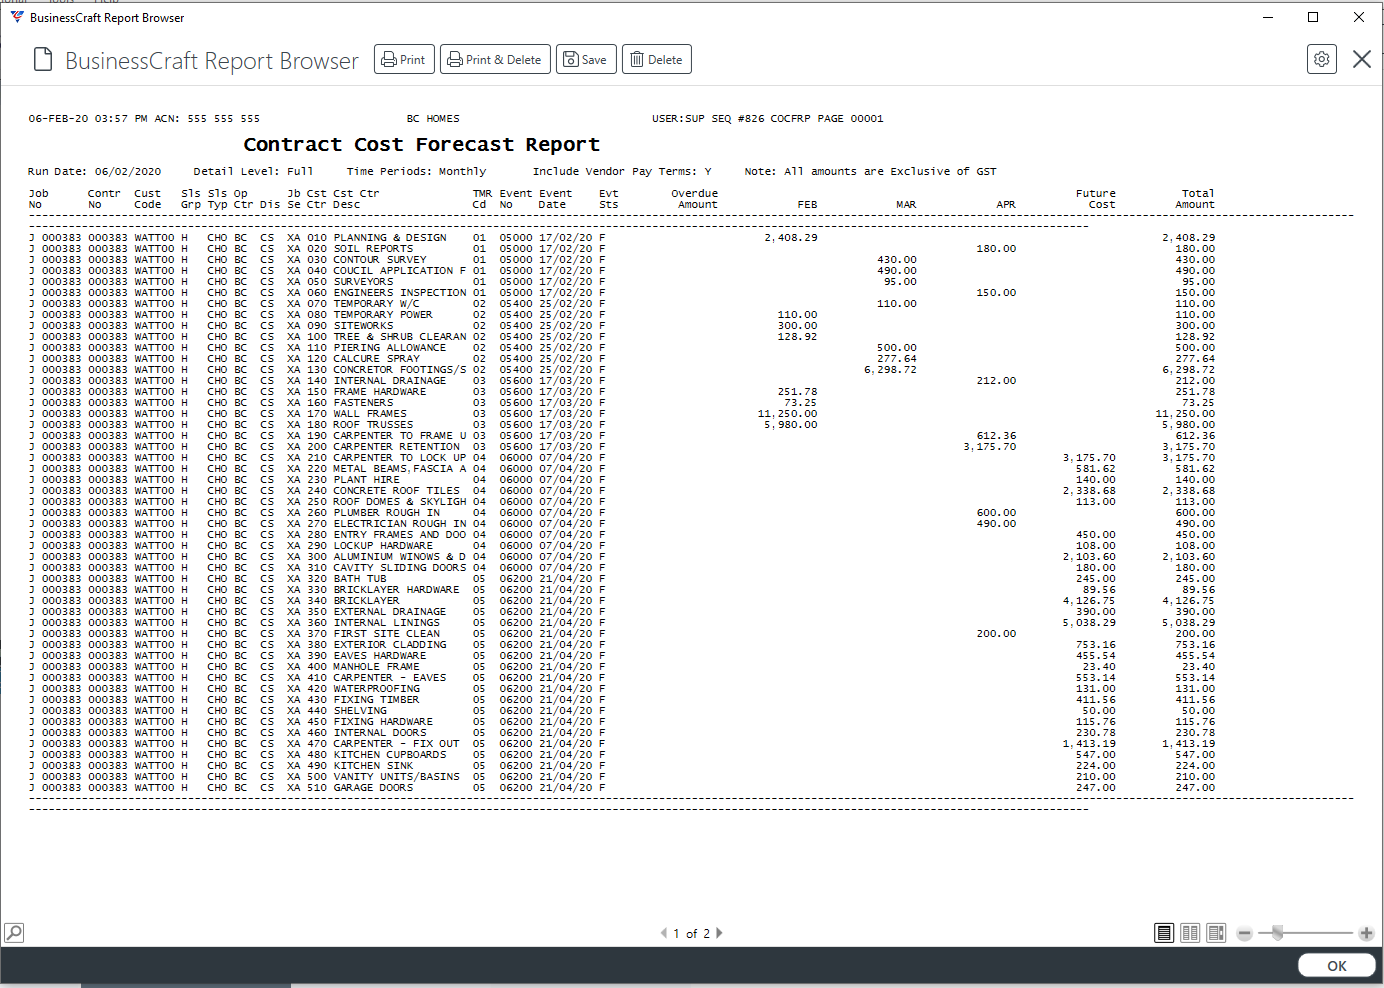This screenshot has height=988, width=1384.
Task: Click the 'Time Periods: Monthly' text
Action: pos(416,172)
